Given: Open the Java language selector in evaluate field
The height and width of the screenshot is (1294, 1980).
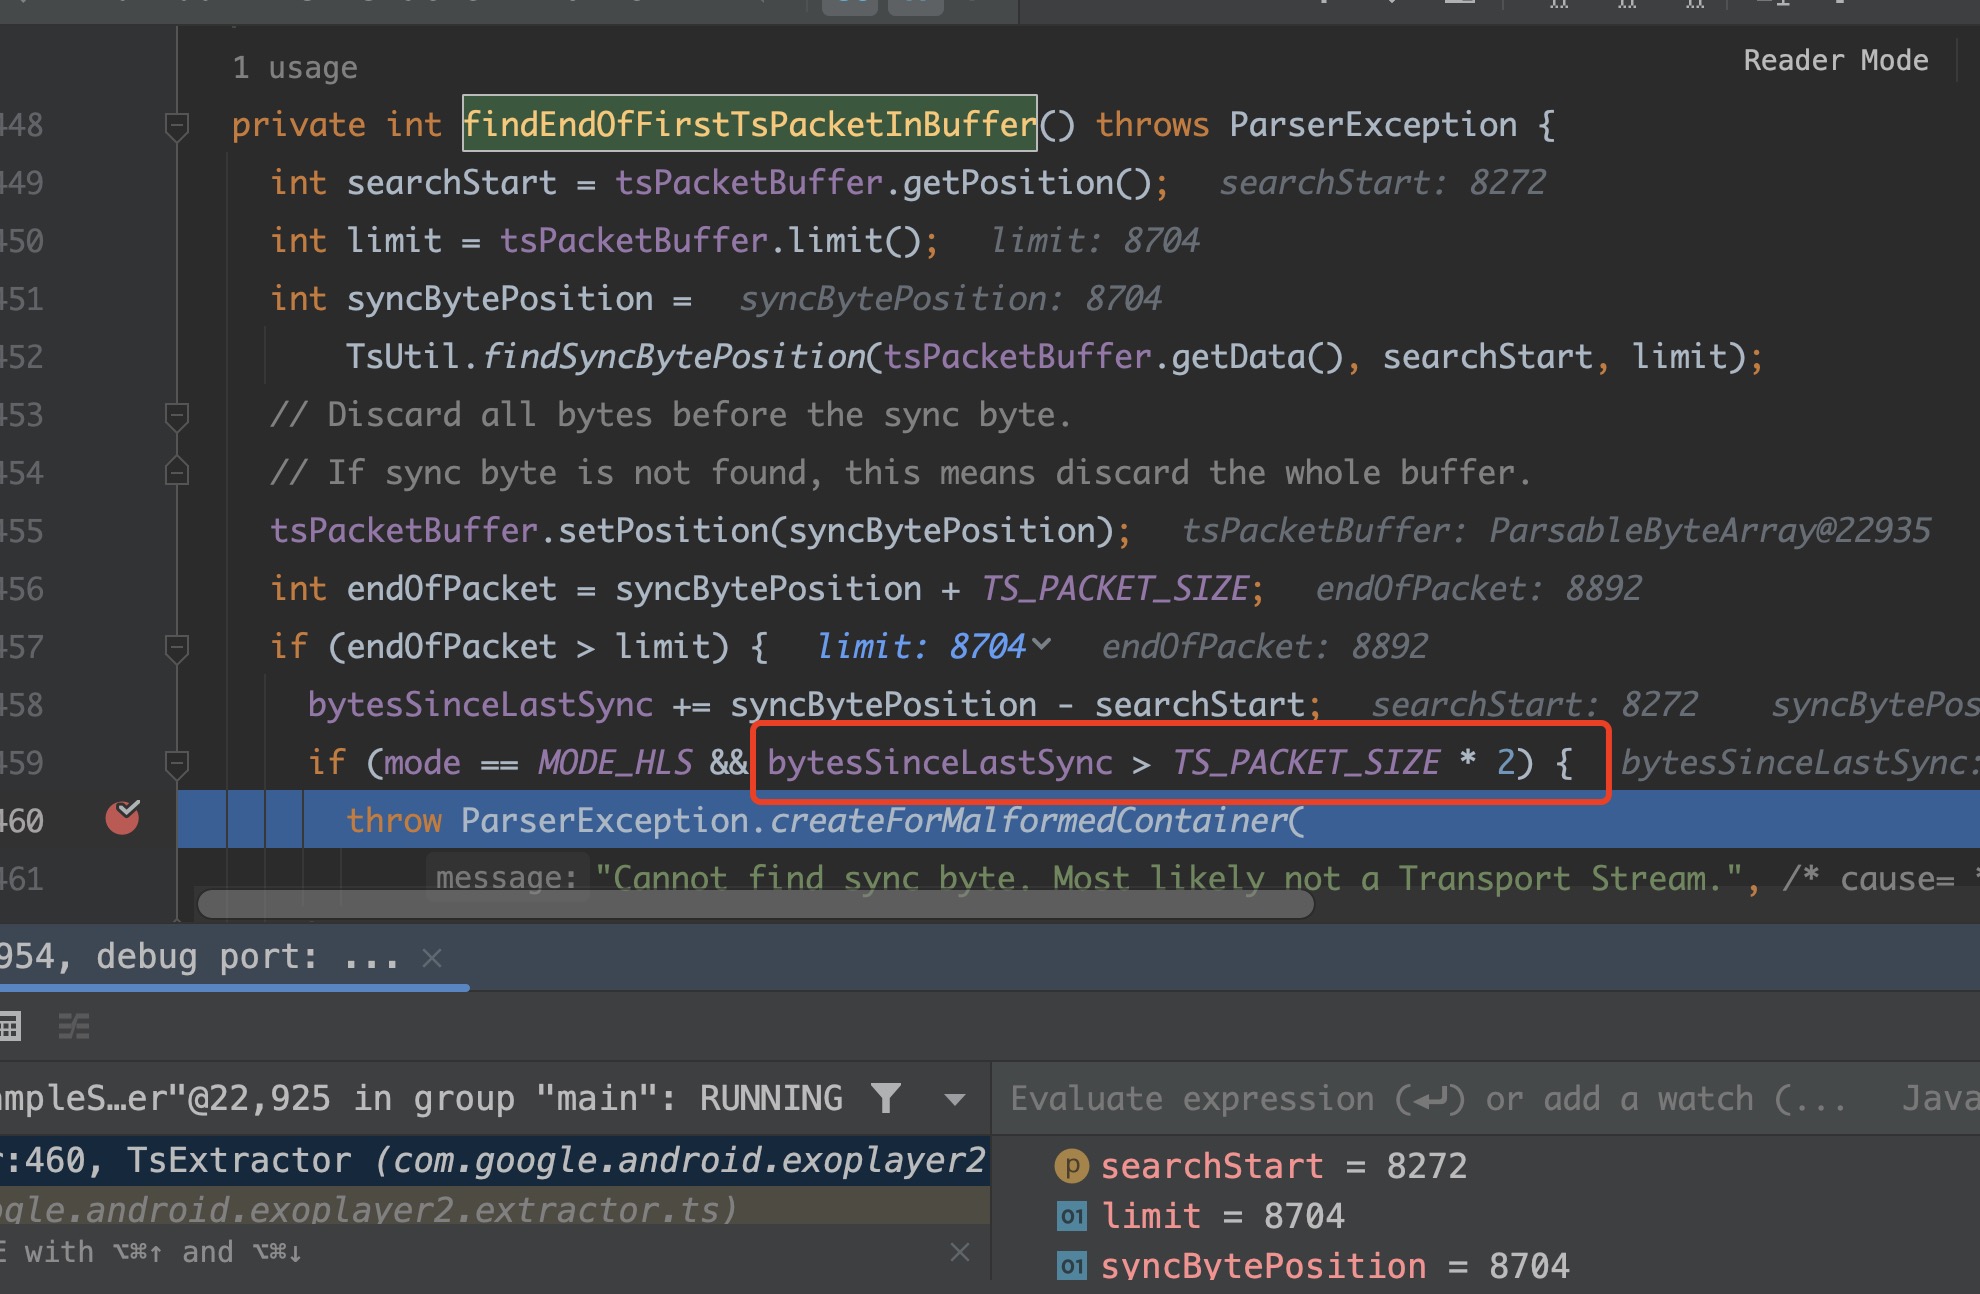Looking at the screenshot, I should click(1940, 1098).
